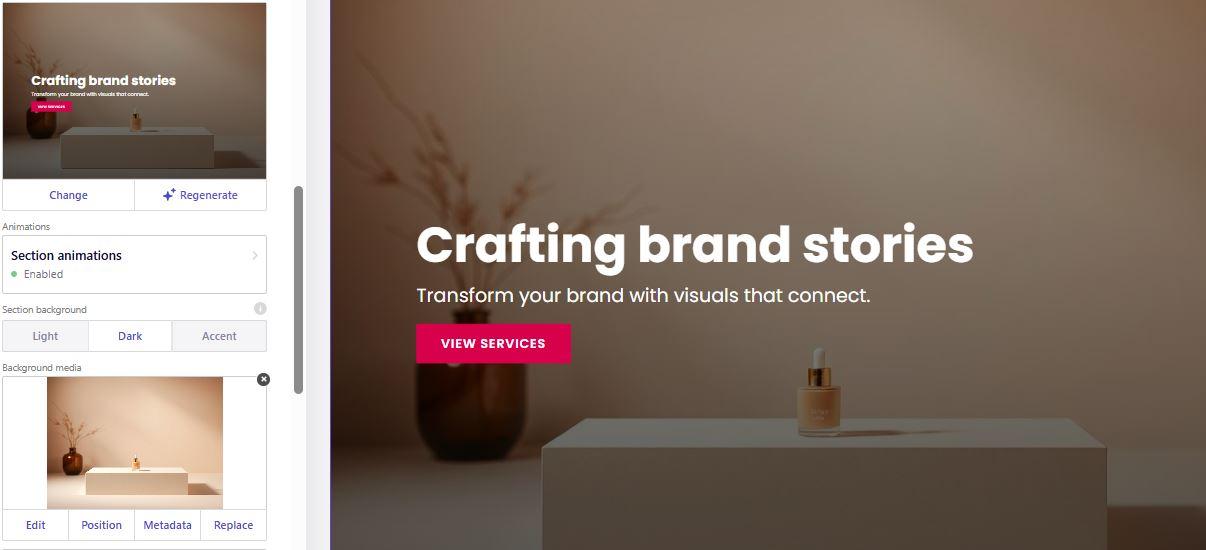This screenshot has height=550, width=1206.
Task: Select the Transform your brand subtitle text
Action: (643, 296)
